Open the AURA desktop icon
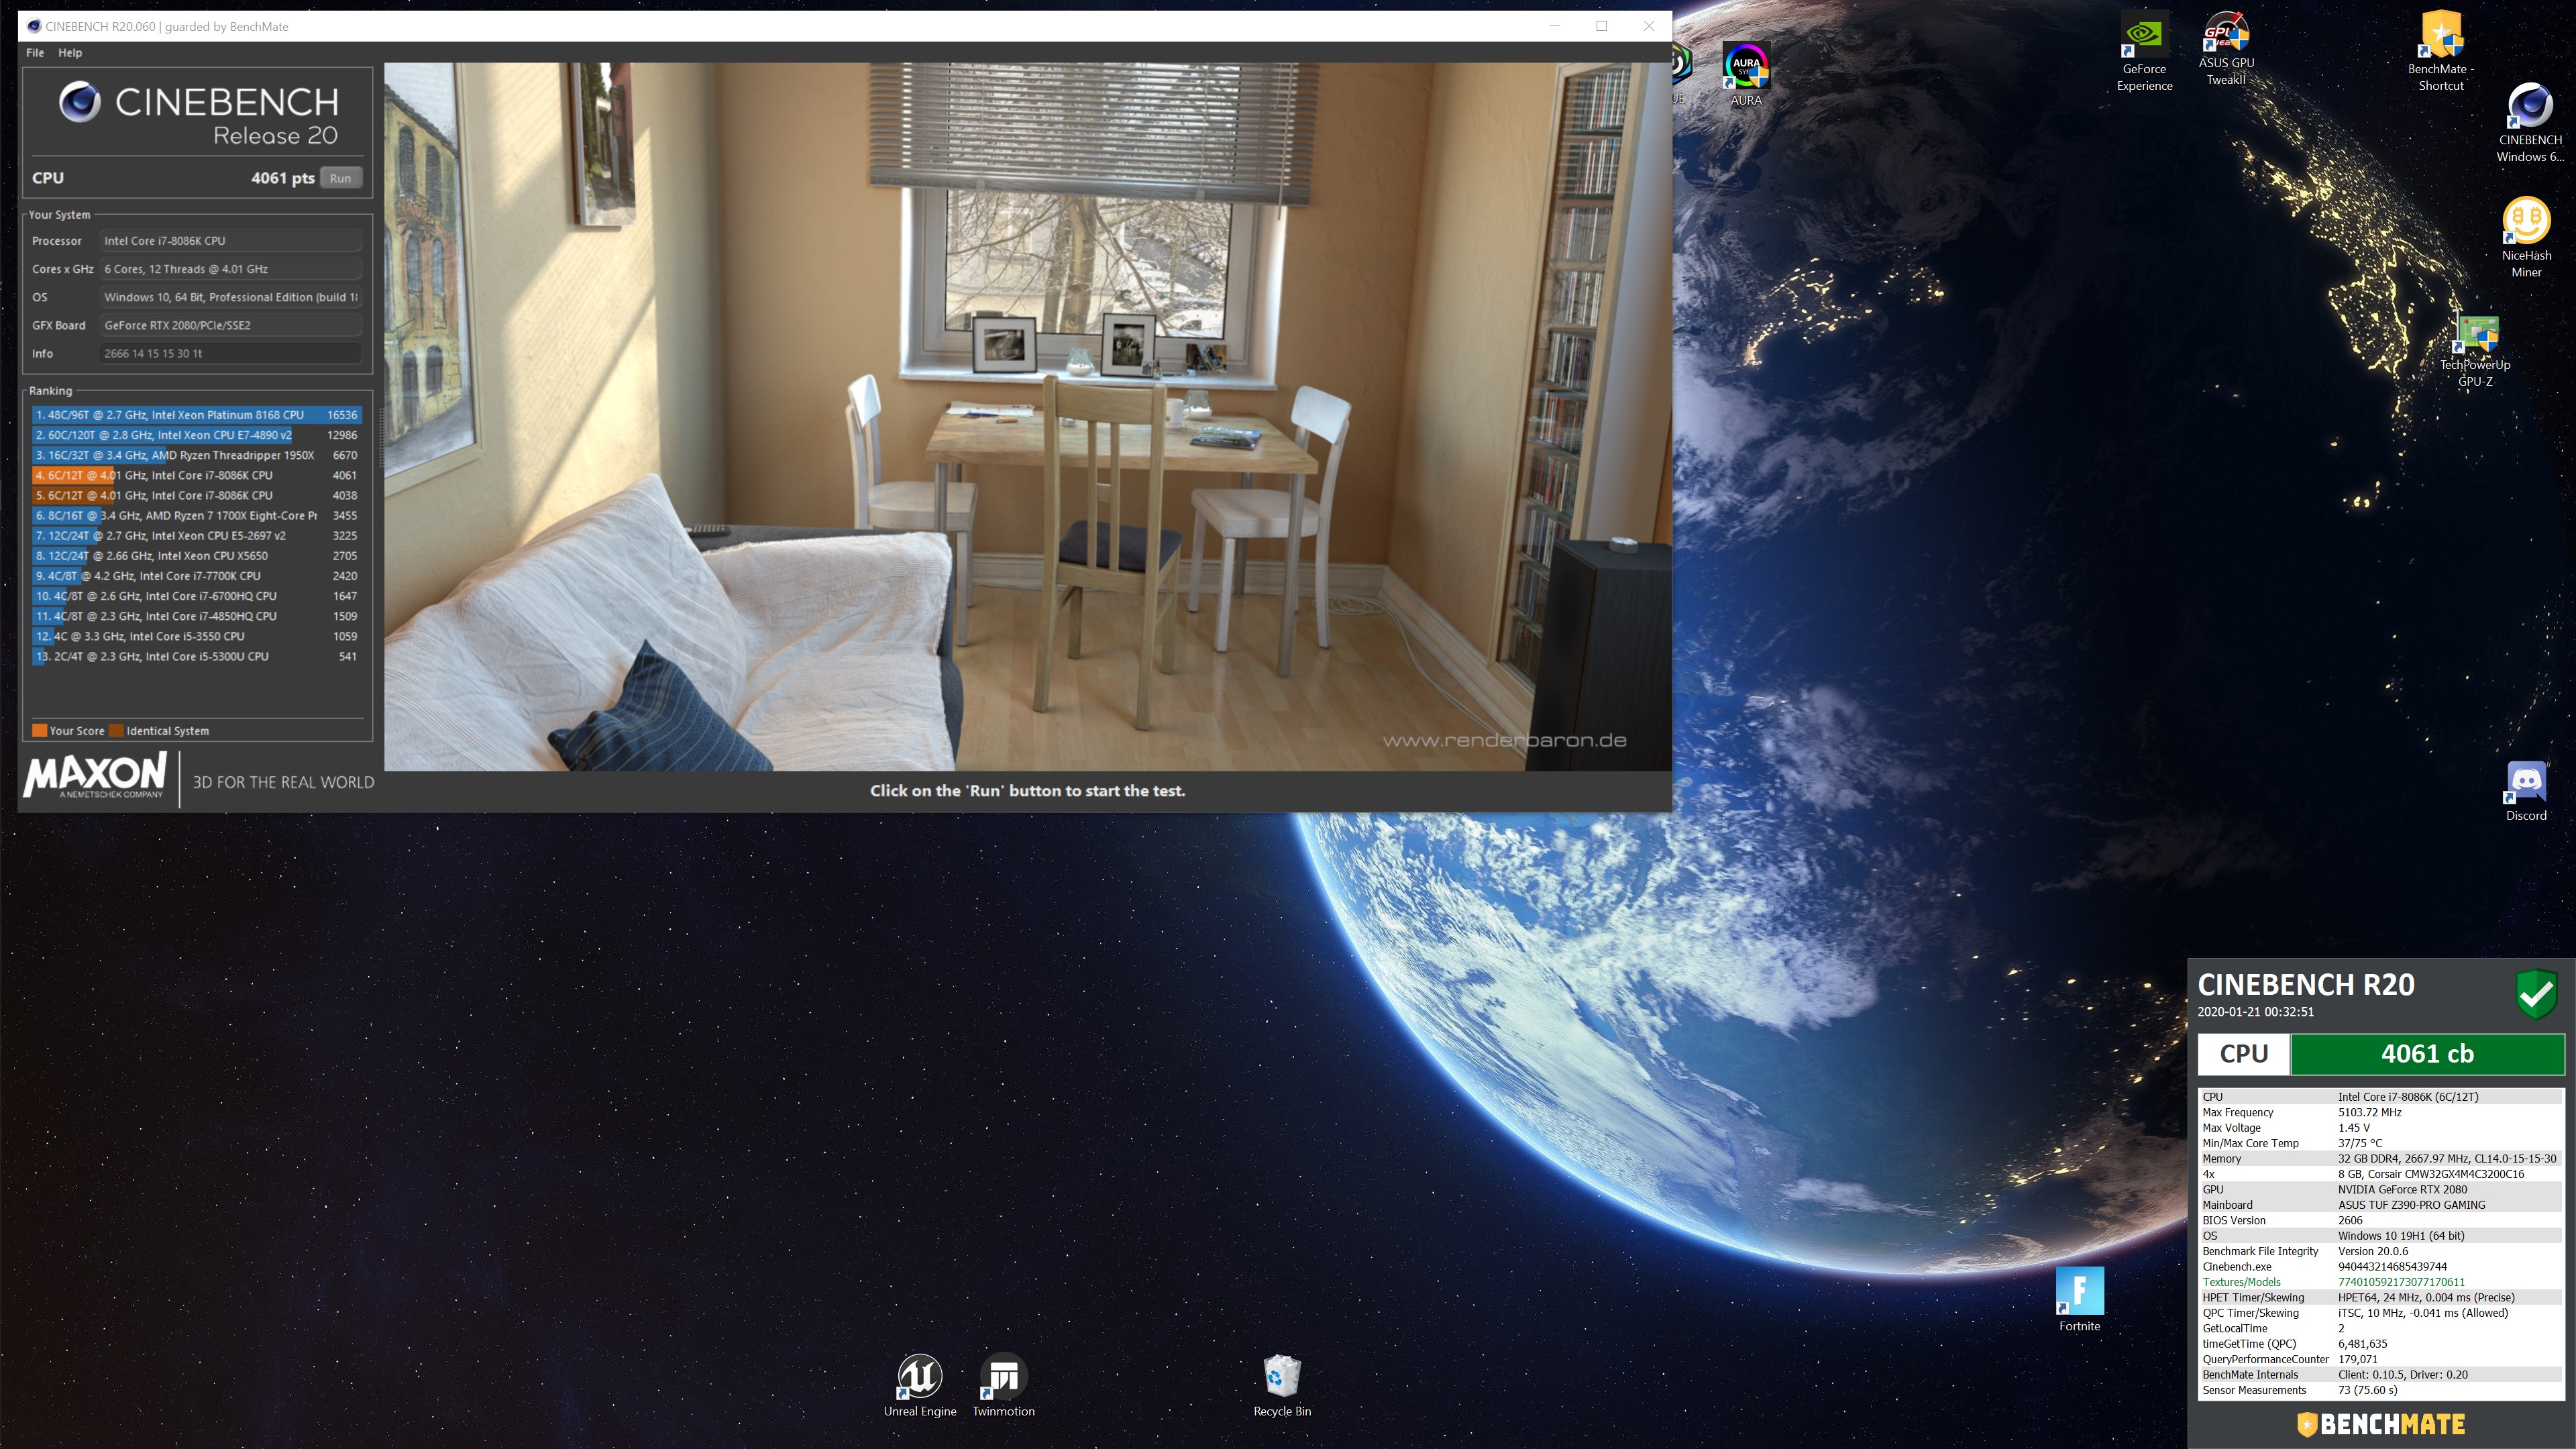 pyautogui.click(x=1746, y=74)
